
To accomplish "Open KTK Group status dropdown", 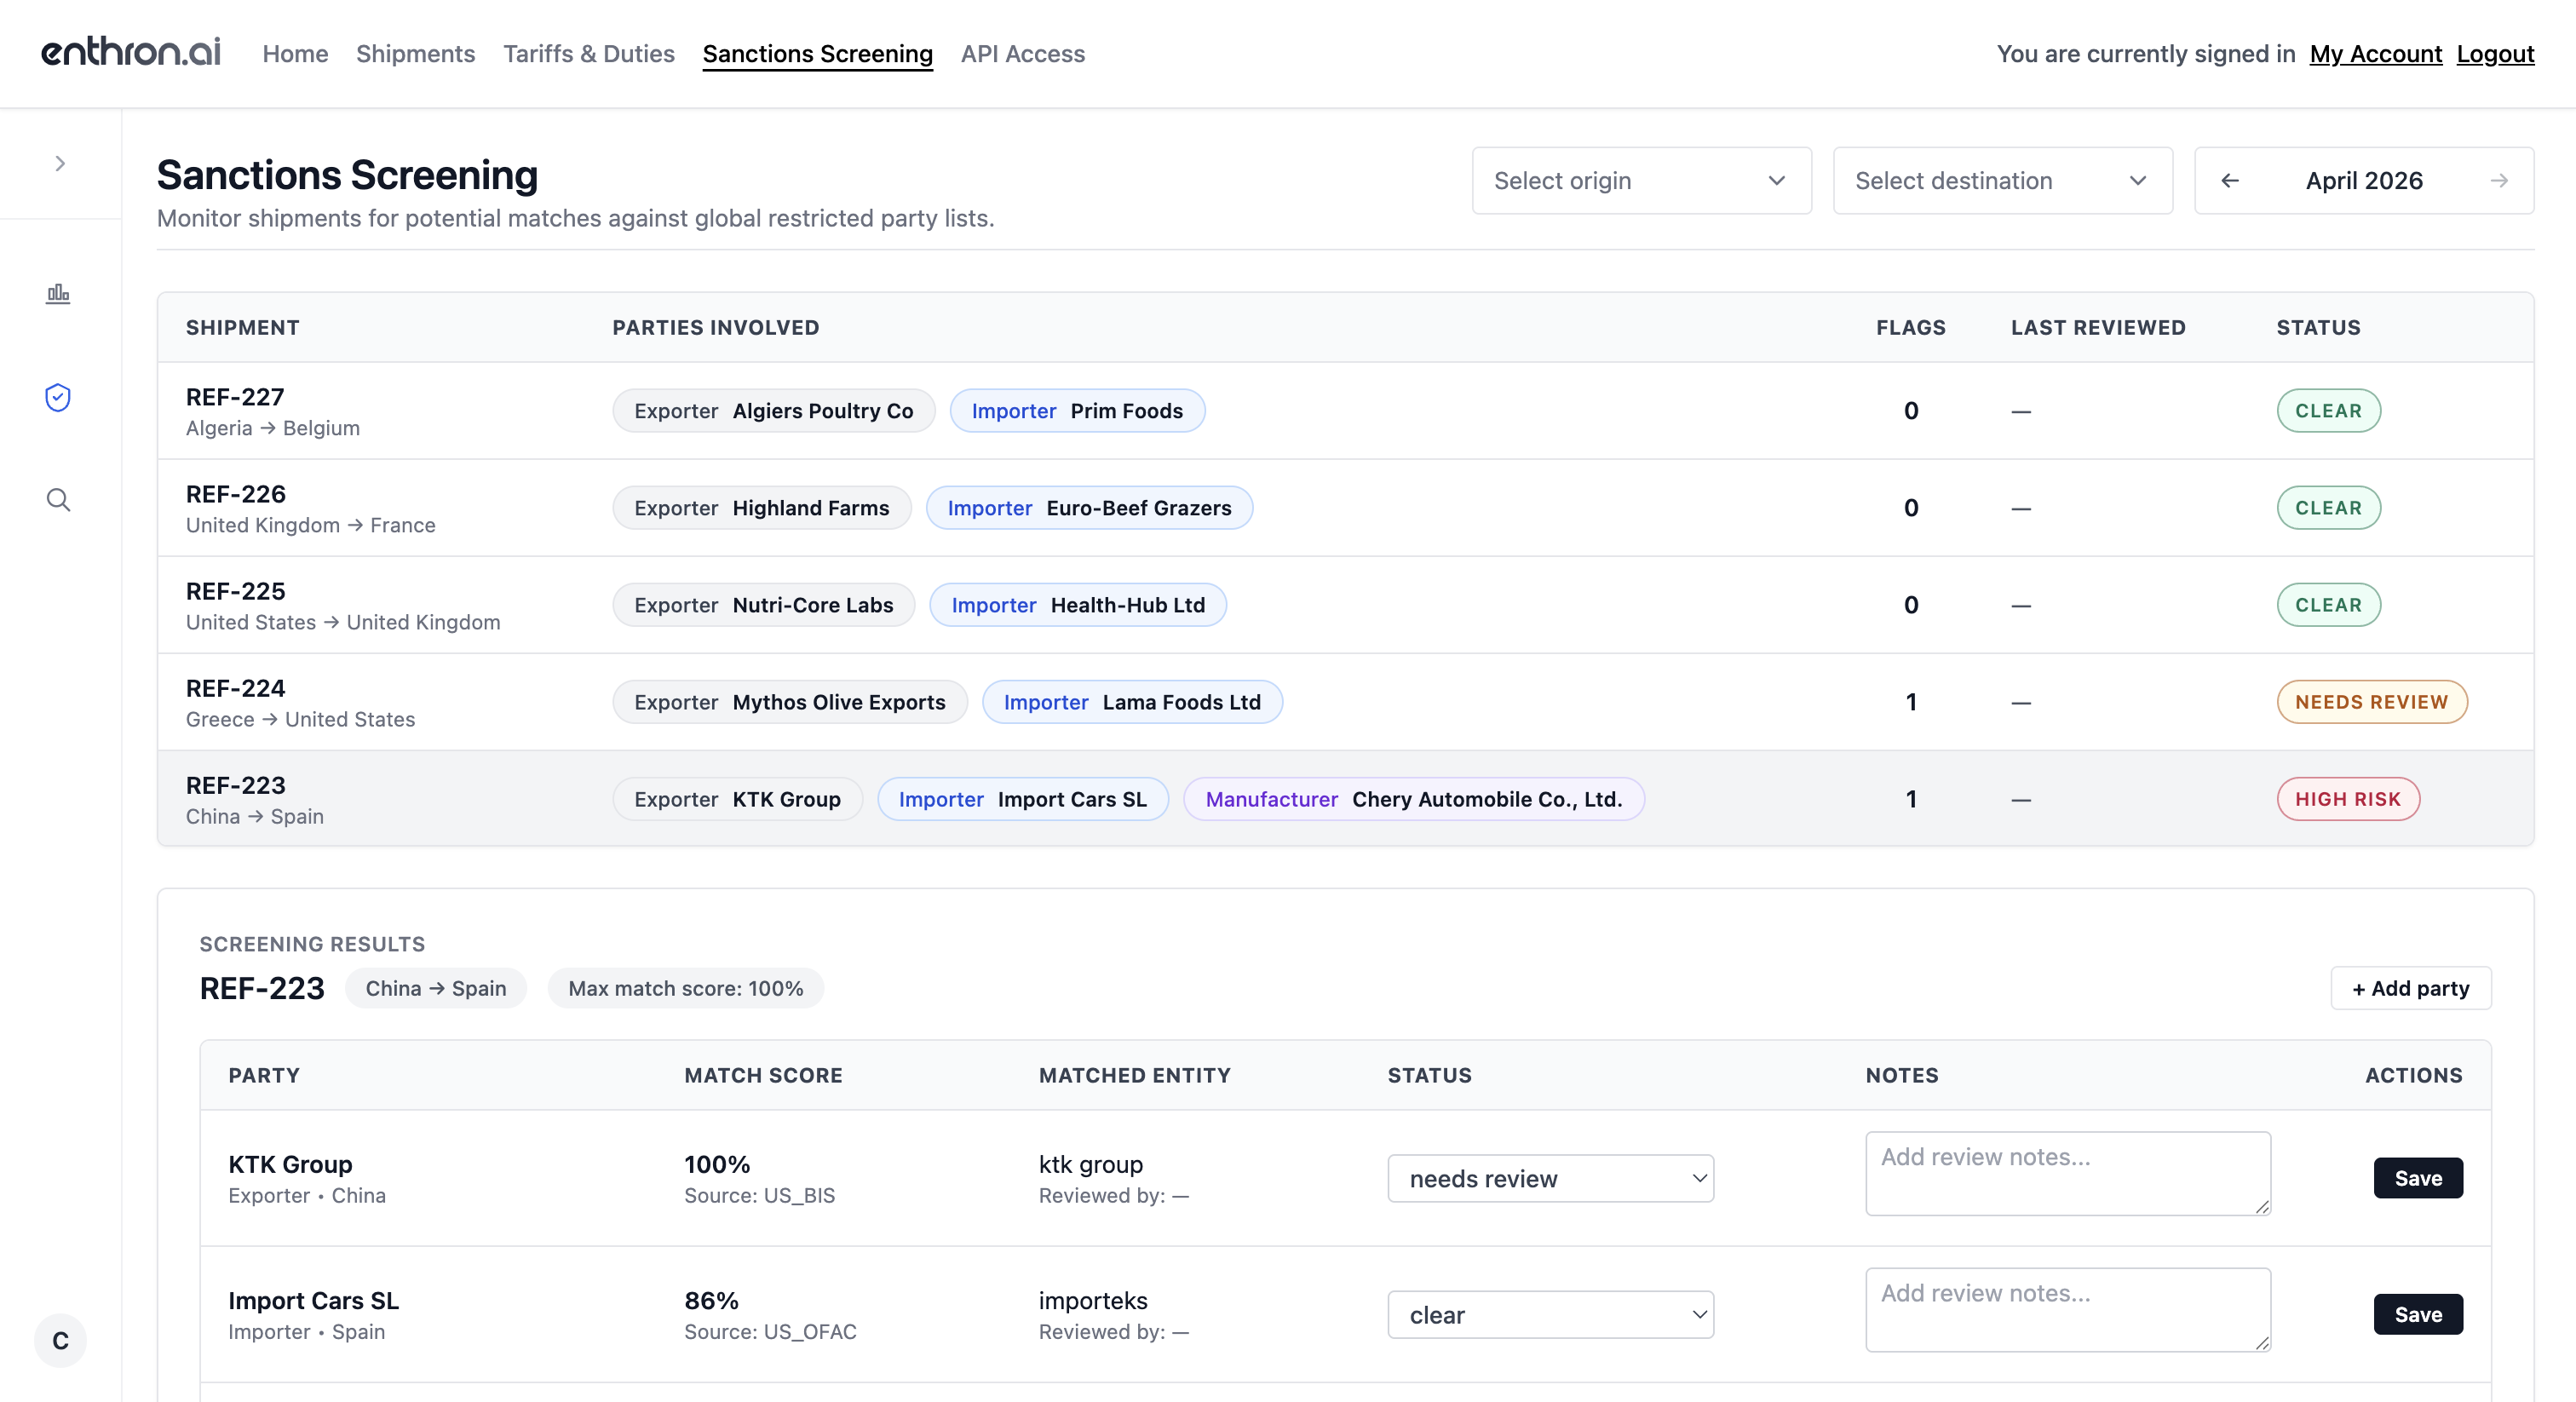I will 1549,1178.
